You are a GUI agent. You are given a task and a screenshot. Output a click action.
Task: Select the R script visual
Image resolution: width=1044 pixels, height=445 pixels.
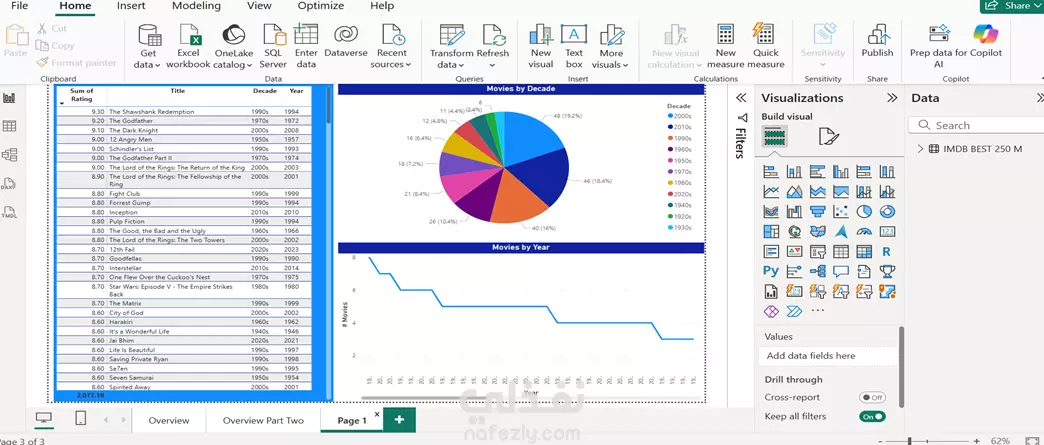pos(887,252)
